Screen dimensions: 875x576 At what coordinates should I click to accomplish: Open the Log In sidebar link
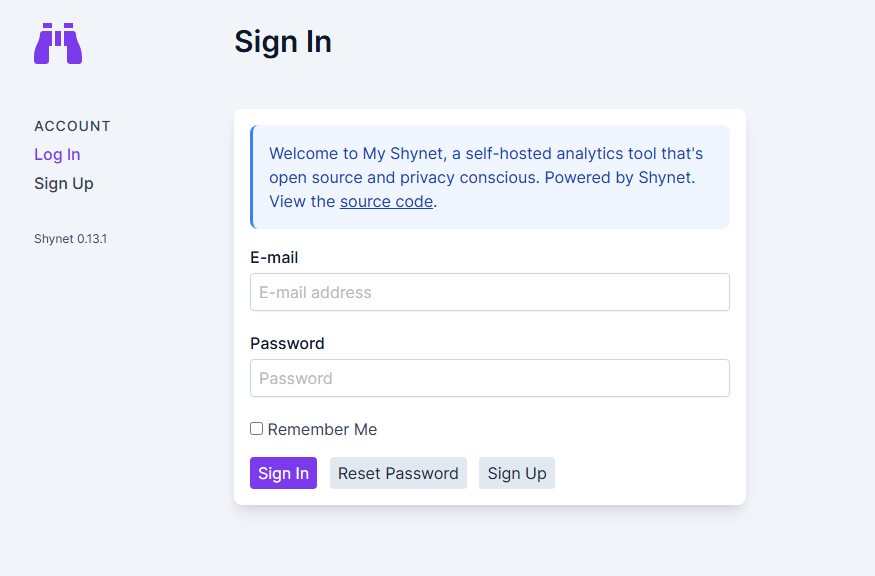pyautogui.click(x=57, y=155)
